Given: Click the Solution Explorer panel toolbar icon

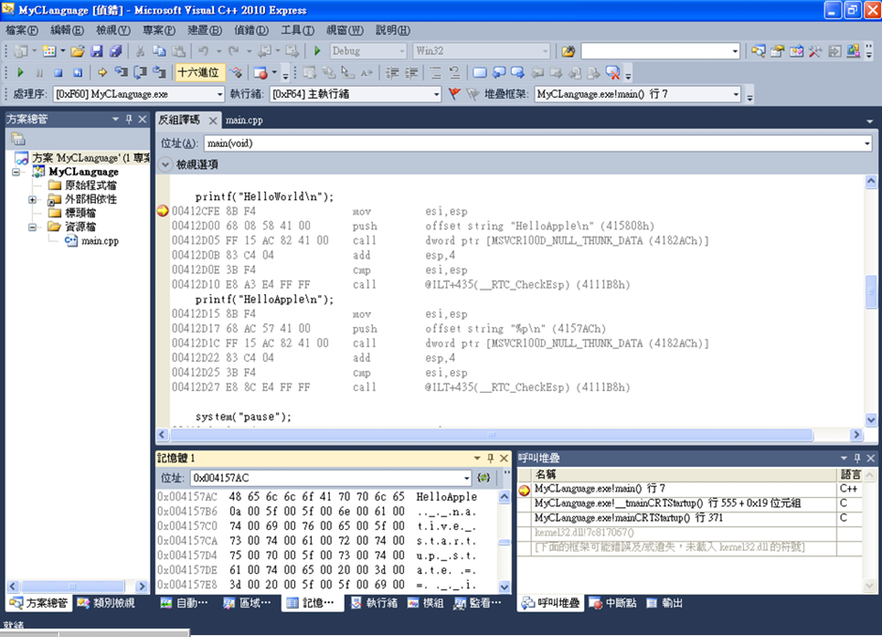Looking at the screenshot, I should click(x=18, y=138).
